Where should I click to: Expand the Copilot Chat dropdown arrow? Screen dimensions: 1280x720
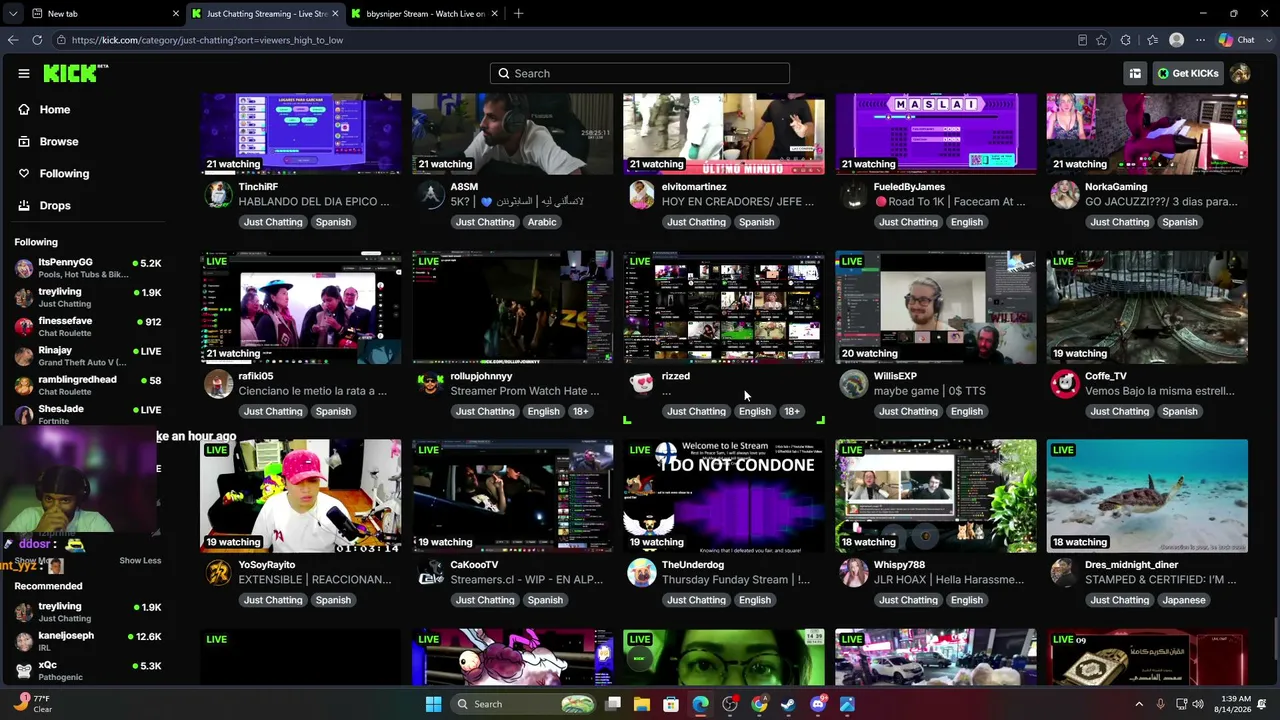[x=1267, y=40]
